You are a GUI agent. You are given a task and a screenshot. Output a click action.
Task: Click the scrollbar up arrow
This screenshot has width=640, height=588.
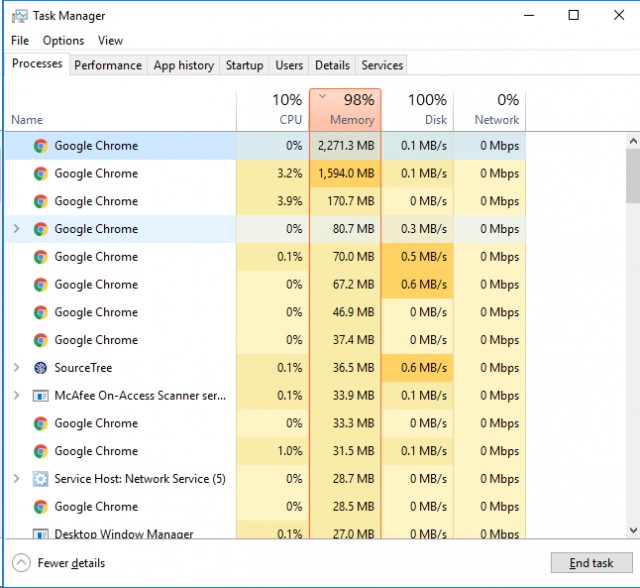(x=633, y=141)
